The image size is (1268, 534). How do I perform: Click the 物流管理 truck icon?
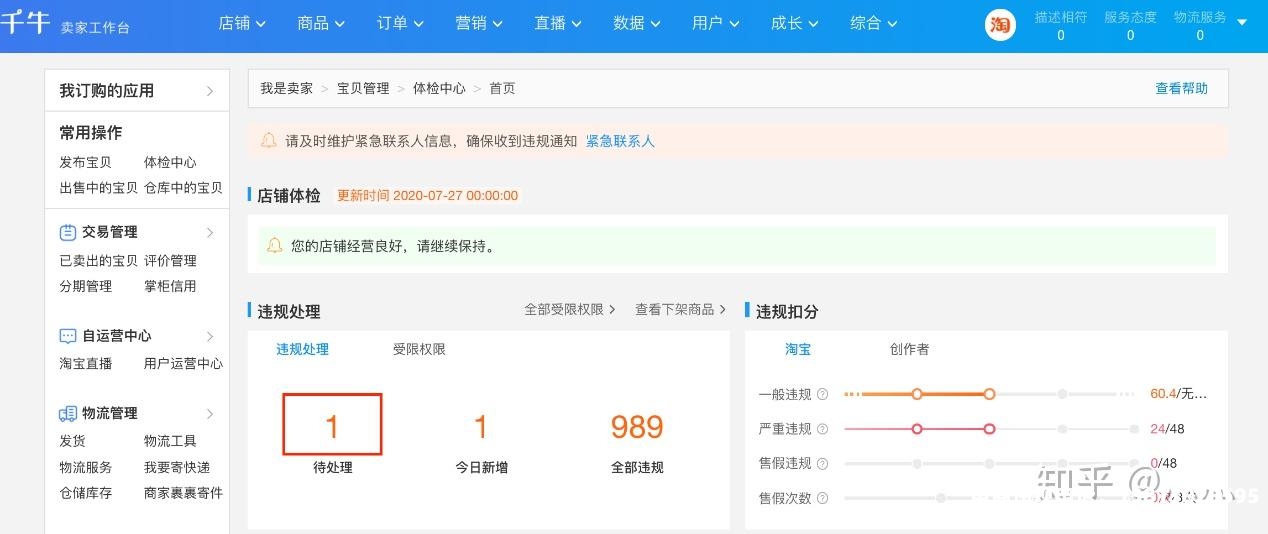[68, 413]
